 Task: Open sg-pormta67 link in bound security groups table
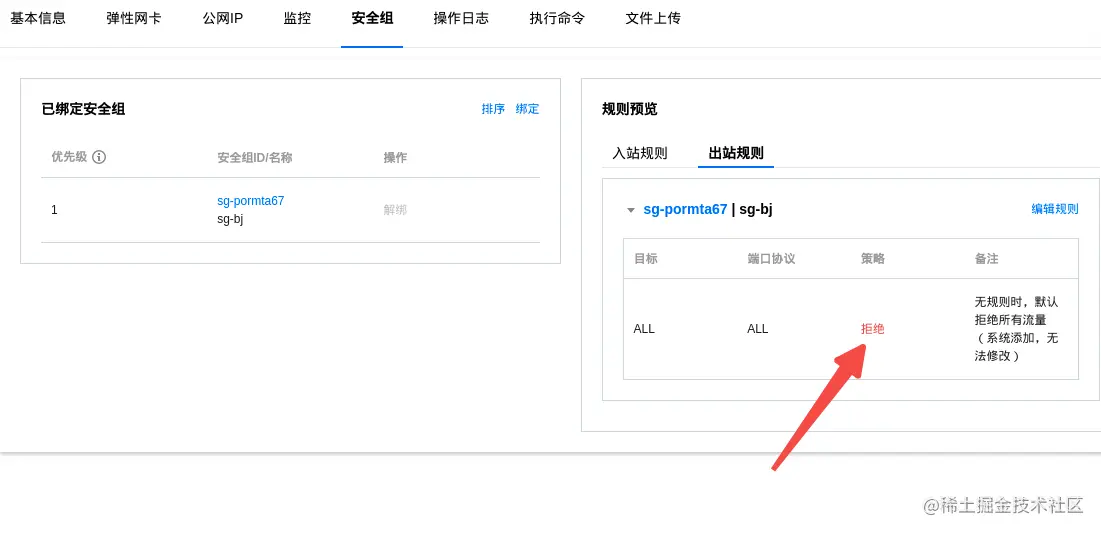(251, 201)
